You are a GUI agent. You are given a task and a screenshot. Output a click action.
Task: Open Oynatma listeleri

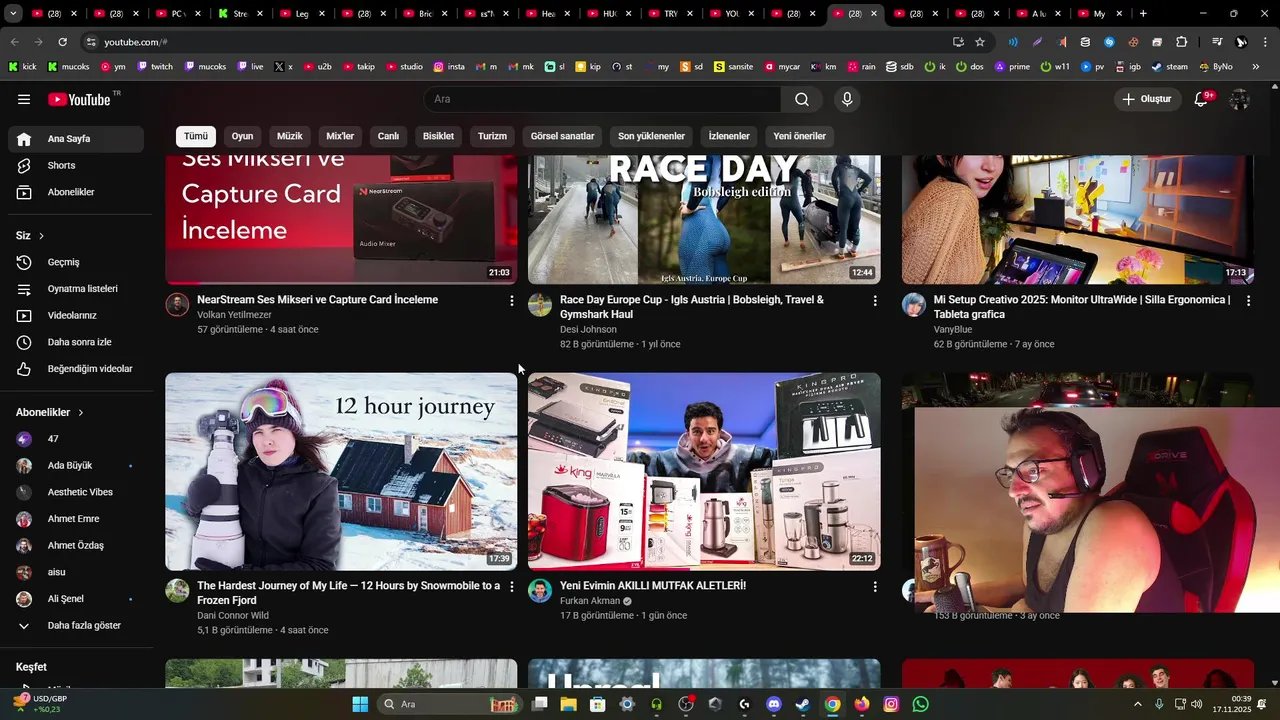coord(76,289)
